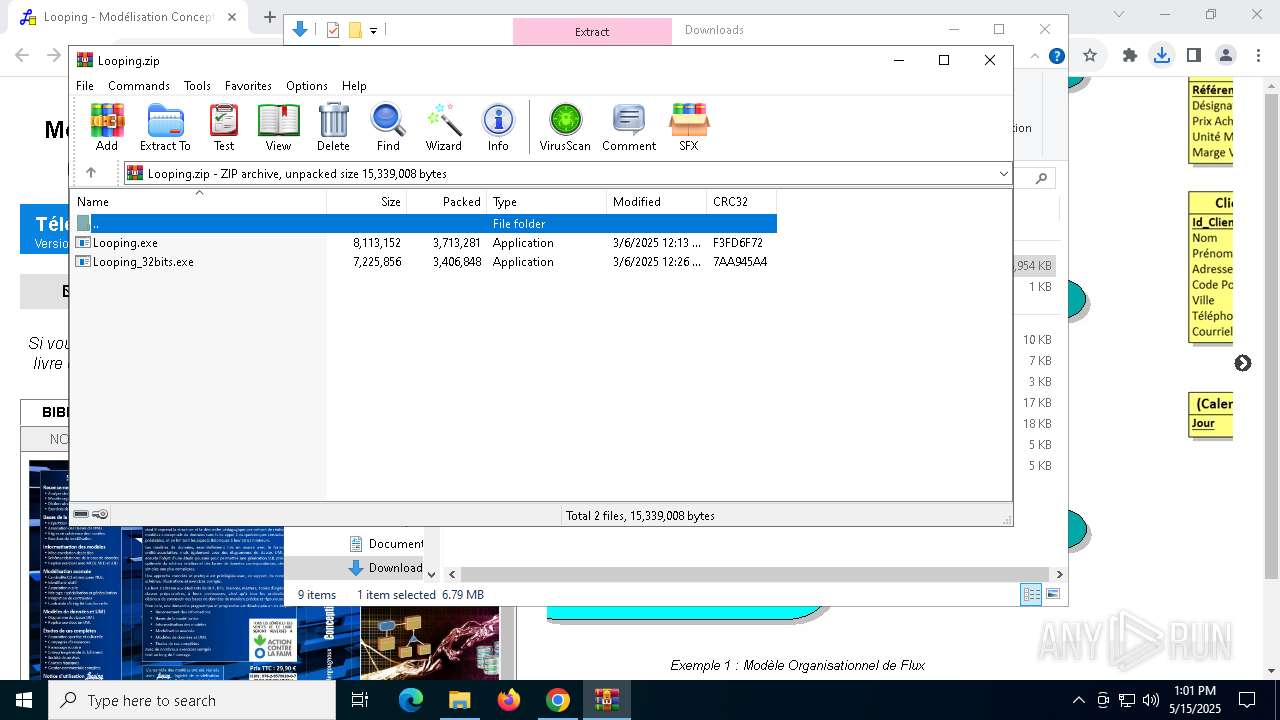
Task: Toggle Chrome side panel icon
Action: pos(1194,56)
